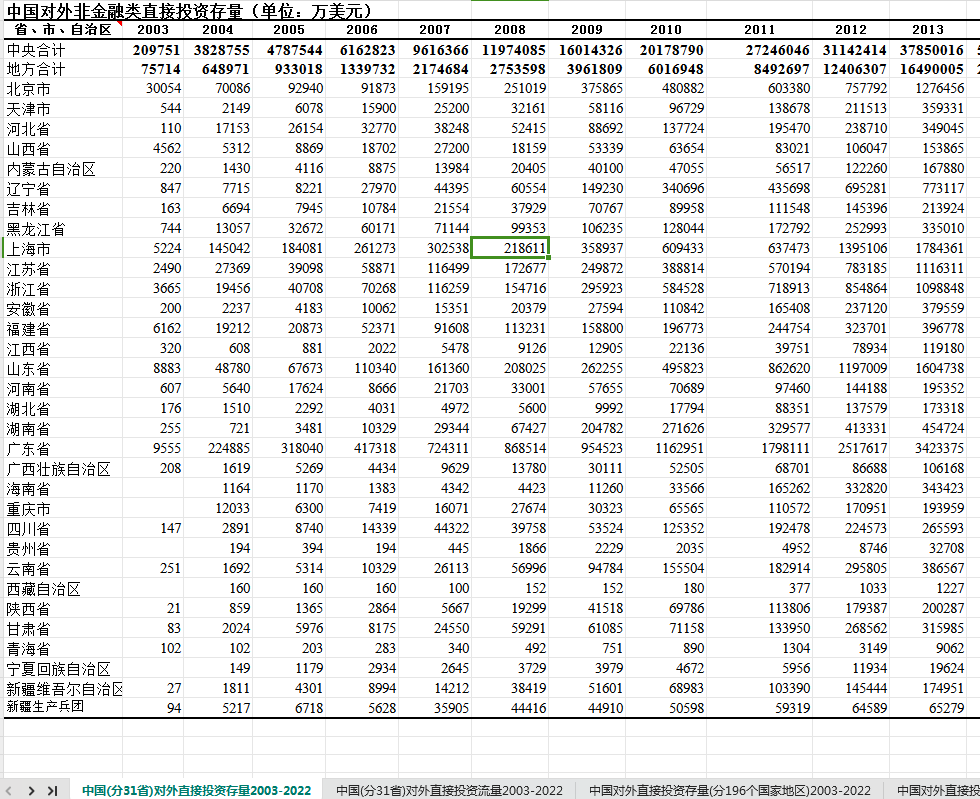Click cell 1276456 for 北京市 2013

928,89
